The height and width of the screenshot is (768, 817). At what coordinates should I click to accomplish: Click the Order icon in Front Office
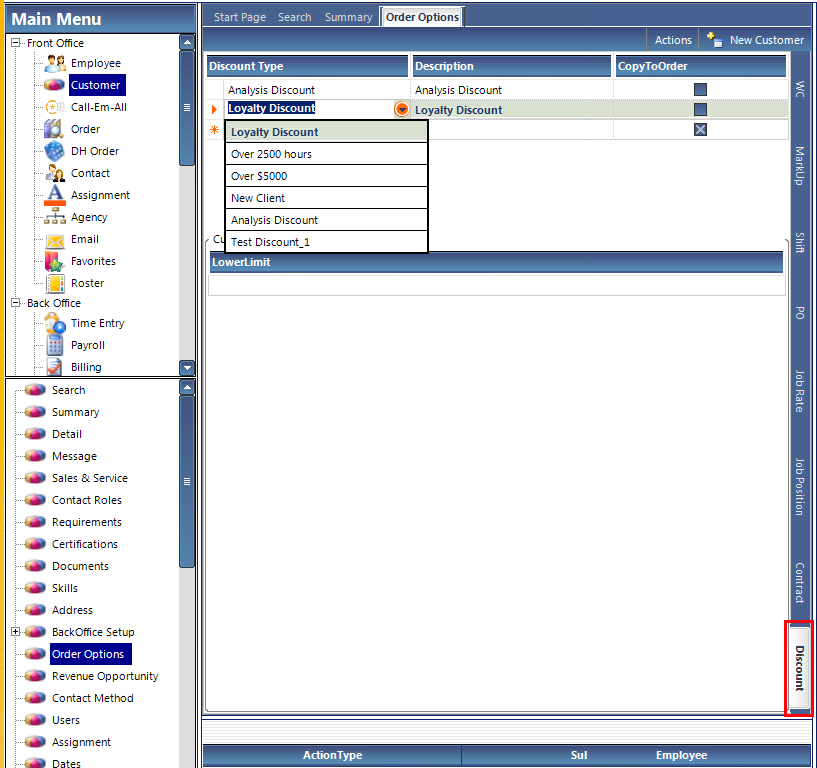(x=54, y=129)
